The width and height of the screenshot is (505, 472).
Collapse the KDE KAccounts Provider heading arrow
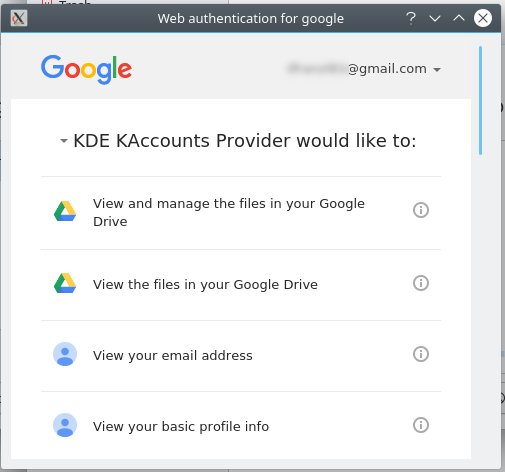(x=63, y=141)
